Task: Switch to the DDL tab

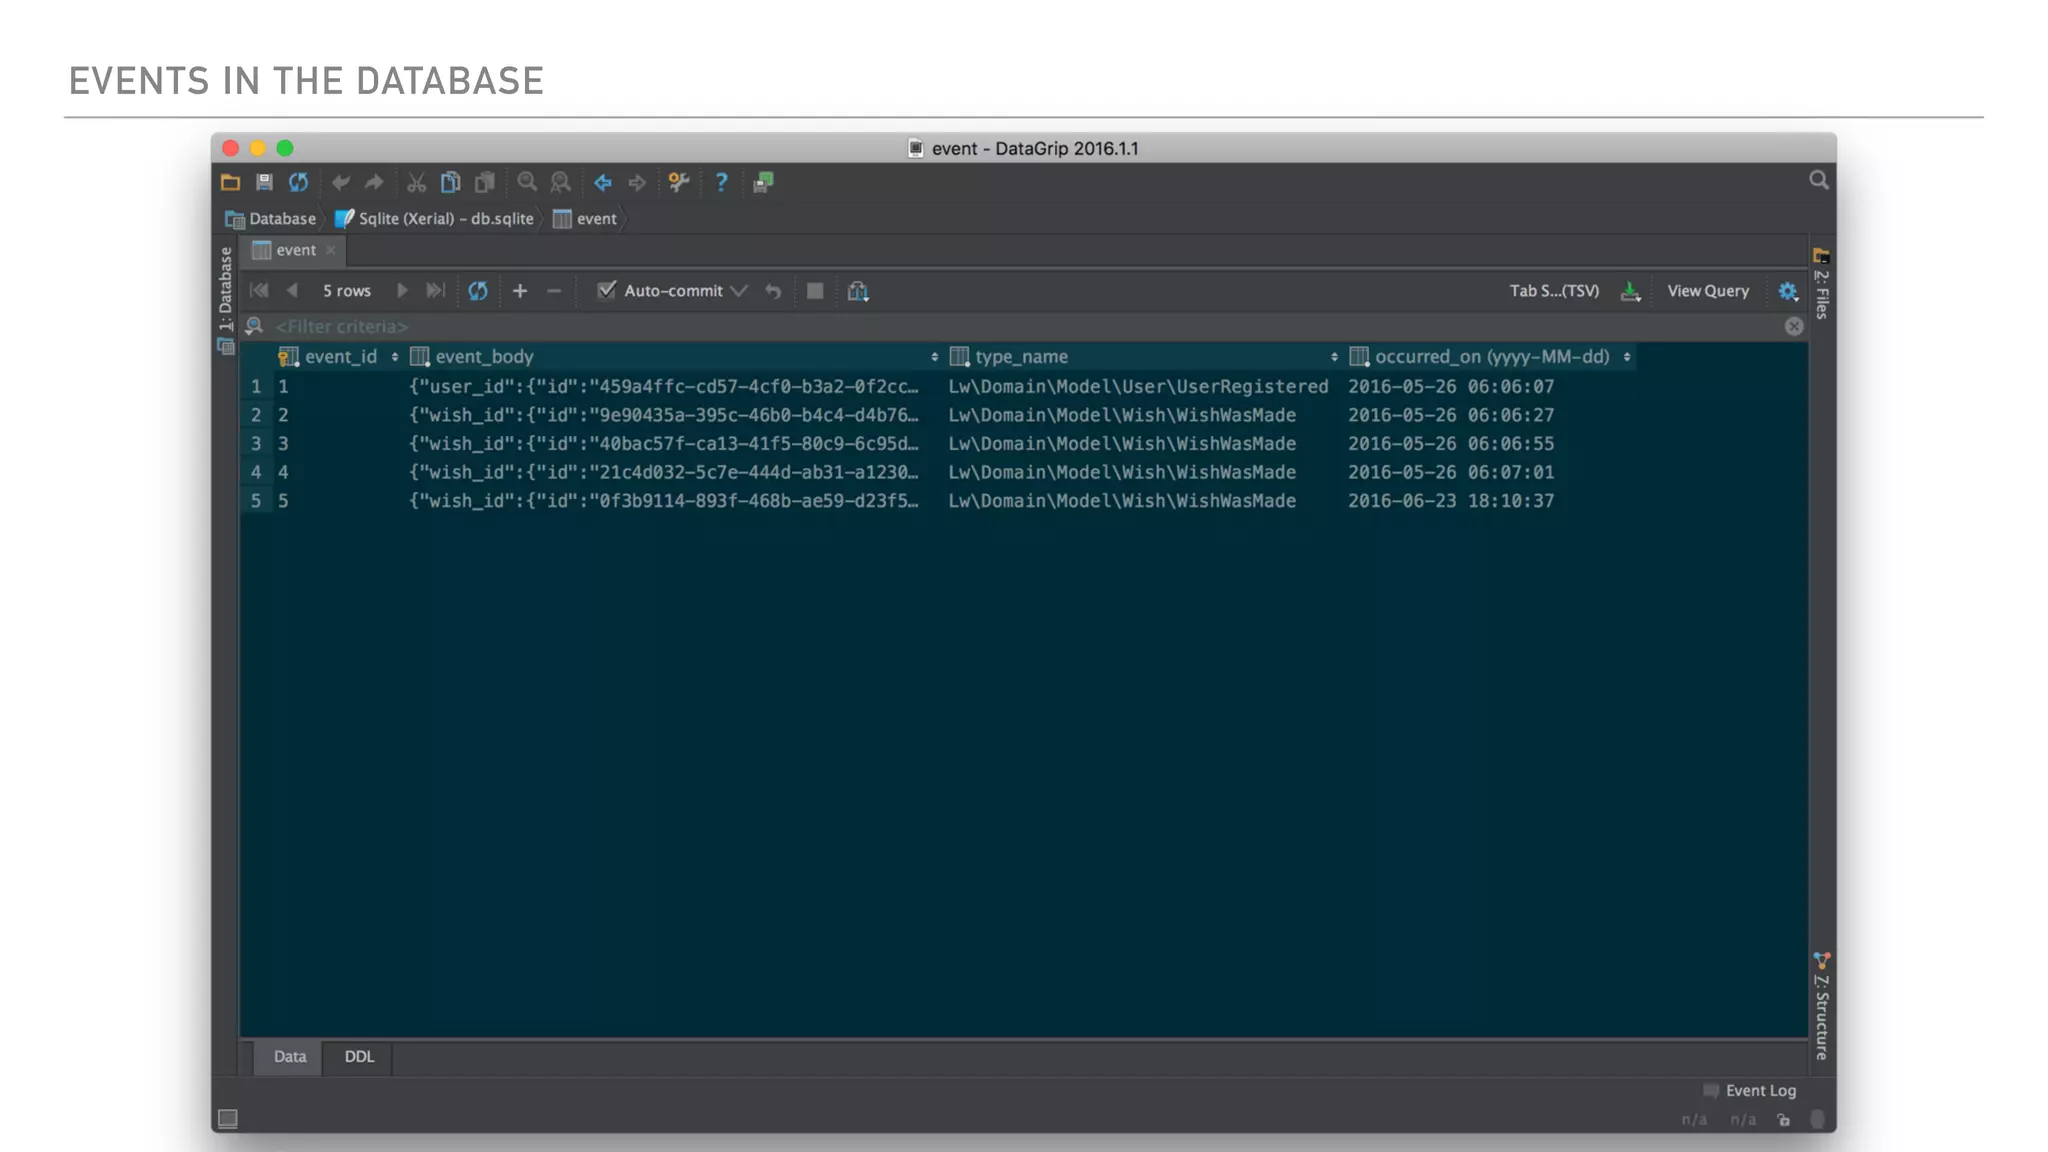Action: tap(359, 1057)
